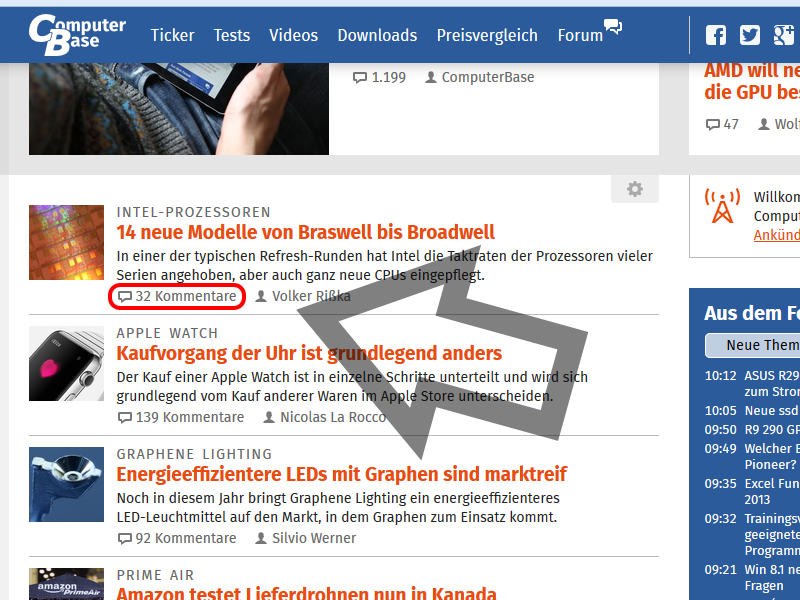The height and width of the screenshot is (600, 800).
Task: Click the Intel processor wafer thumbnail
Action: [66, 242]
